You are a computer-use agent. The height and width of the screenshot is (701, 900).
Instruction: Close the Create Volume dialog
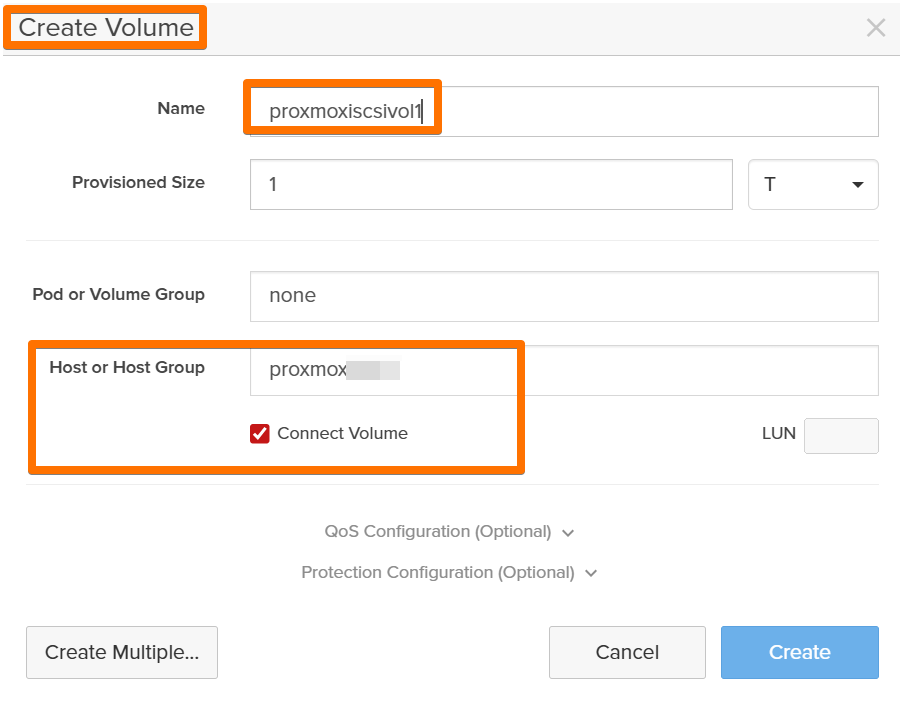(x=875, y=28)
